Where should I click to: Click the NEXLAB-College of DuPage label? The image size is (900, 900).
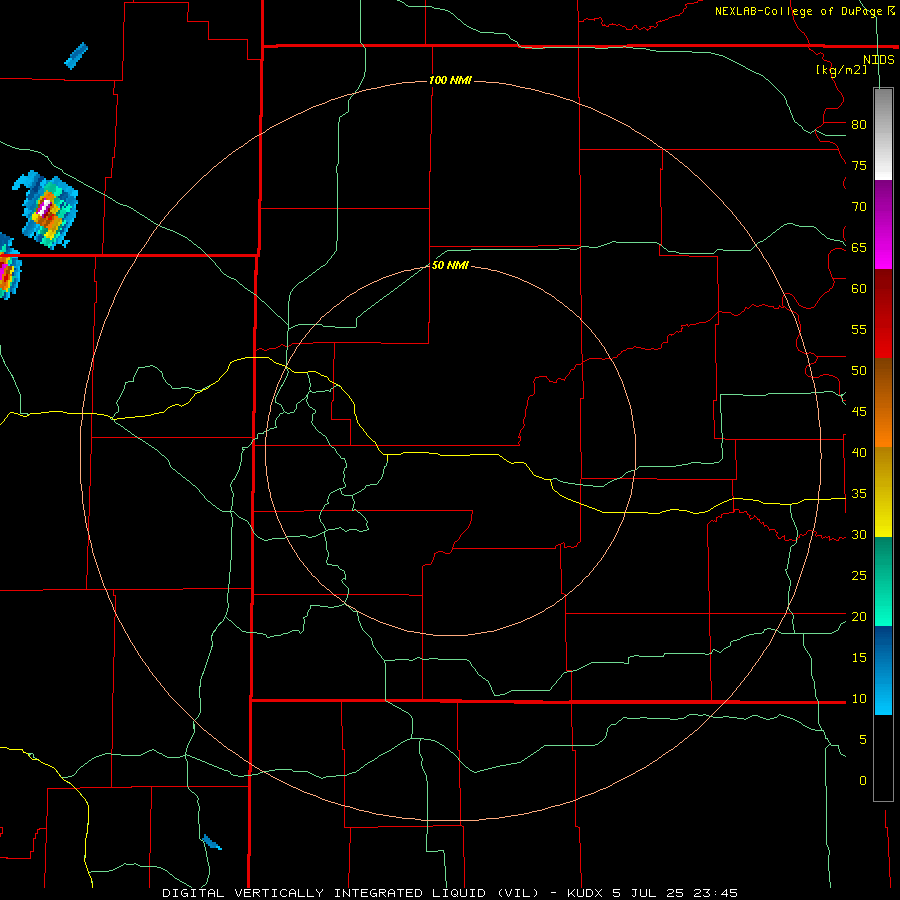(804, 11)
